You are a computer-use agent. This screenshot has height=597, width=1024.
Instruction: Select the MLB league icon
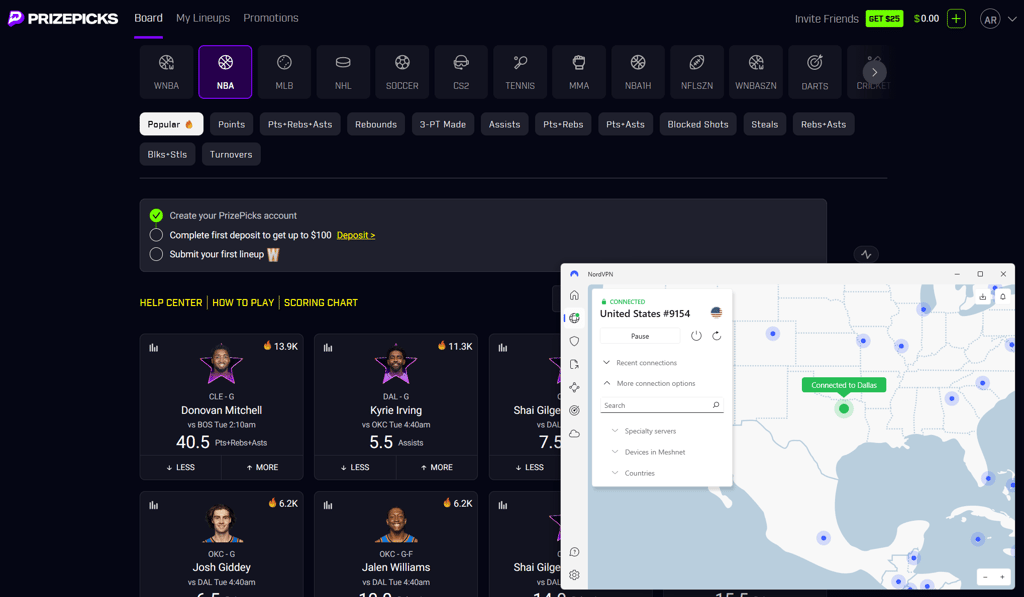click(284, 72)
